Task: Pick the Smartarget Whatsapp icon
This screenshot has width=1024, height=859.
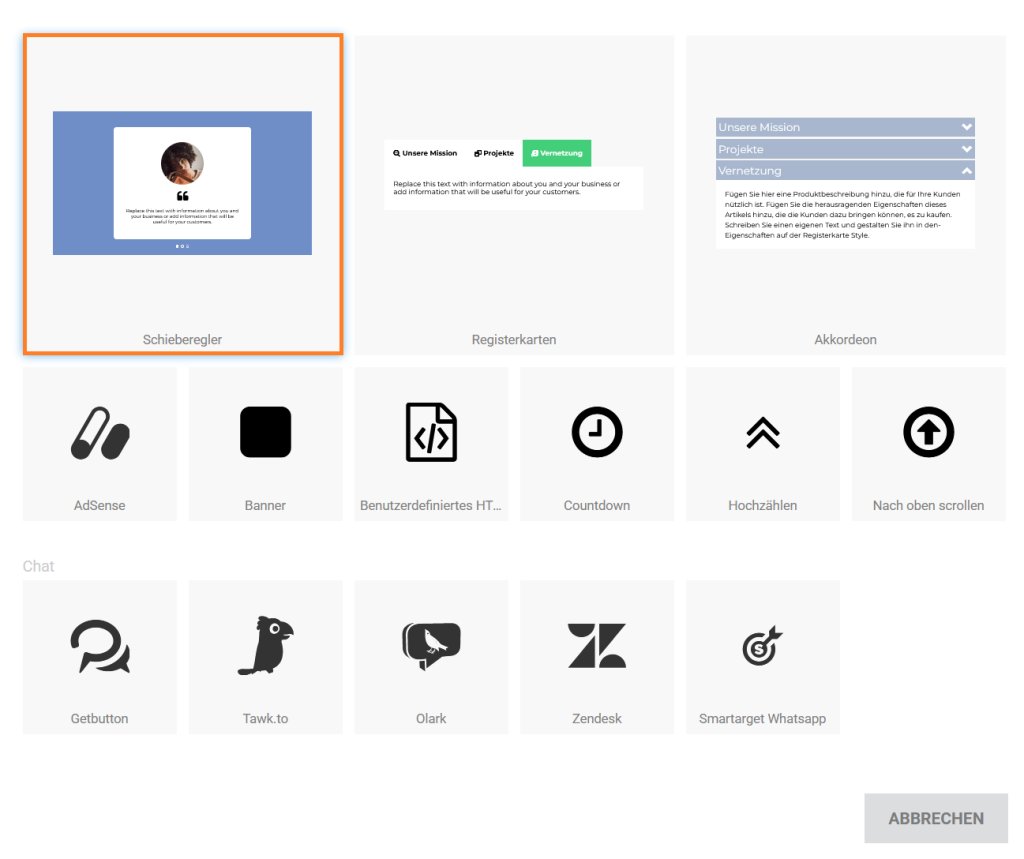Action: (x=762, y=646)
